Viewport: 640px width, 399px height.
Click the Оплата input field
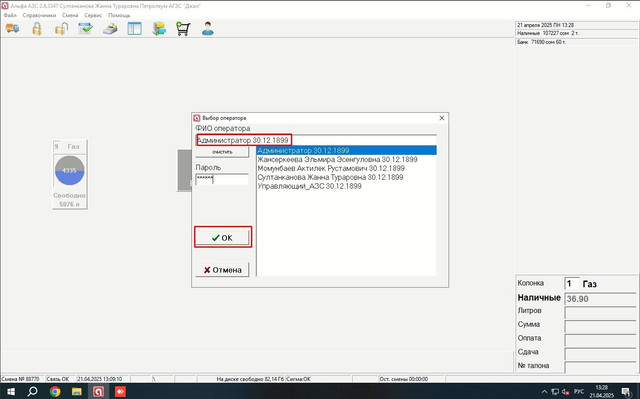click(x=600, y=340)
